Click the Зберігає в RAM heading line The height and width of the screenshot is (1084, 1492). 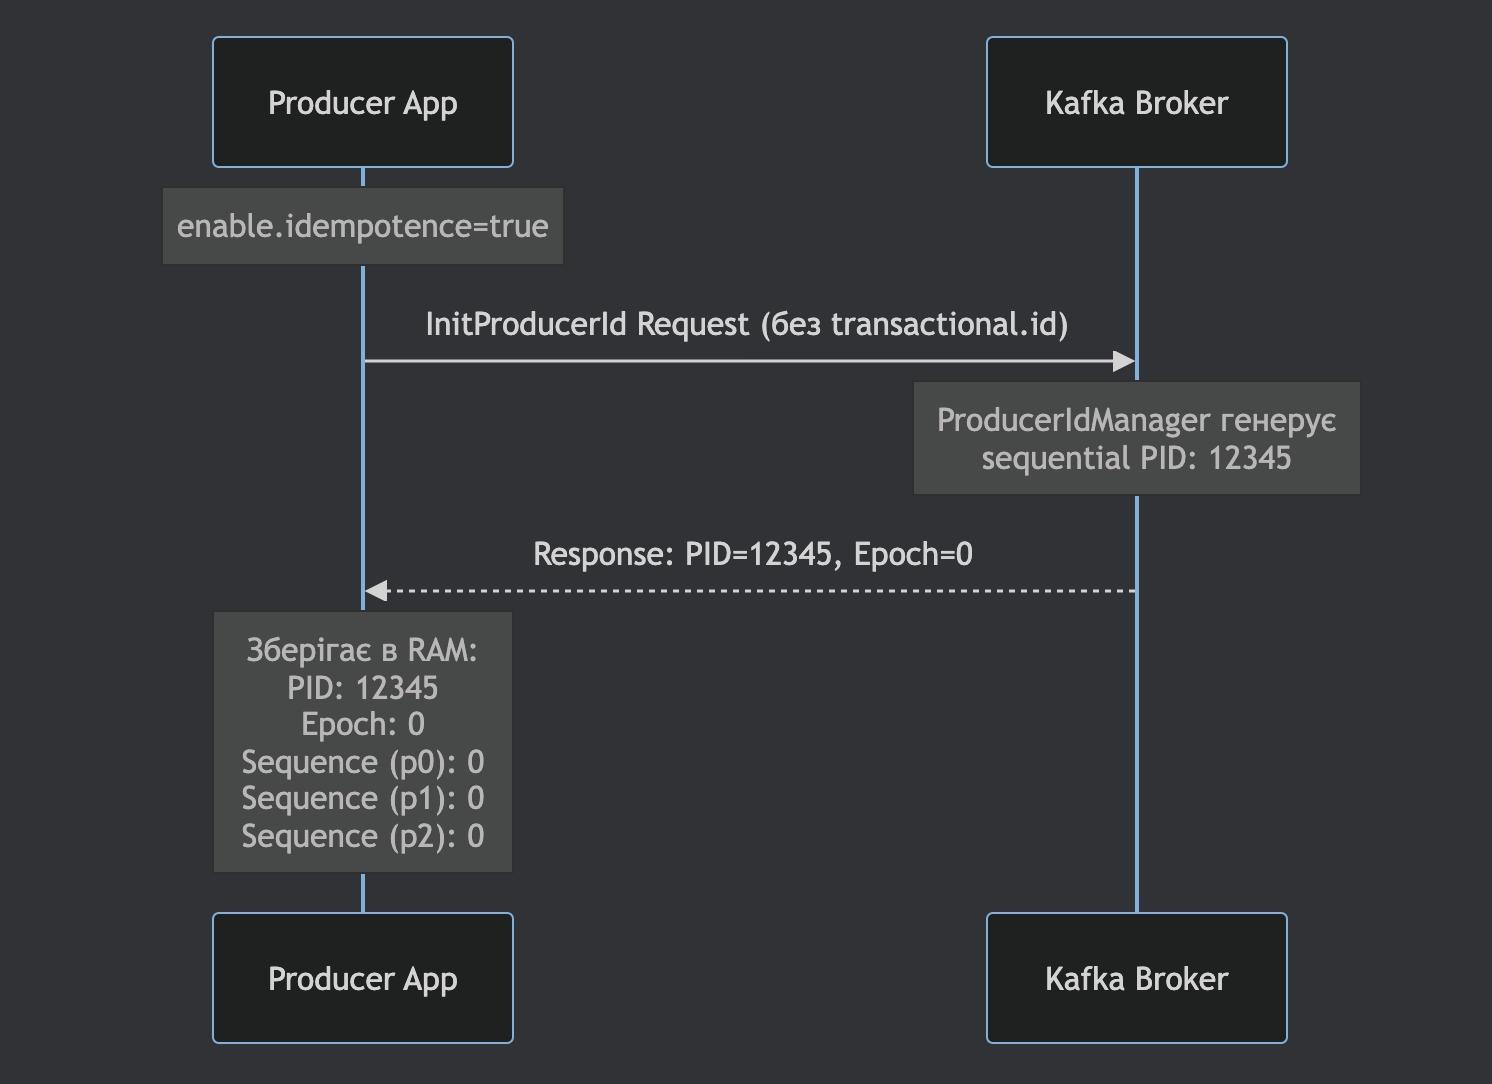[x=362, y=650]
